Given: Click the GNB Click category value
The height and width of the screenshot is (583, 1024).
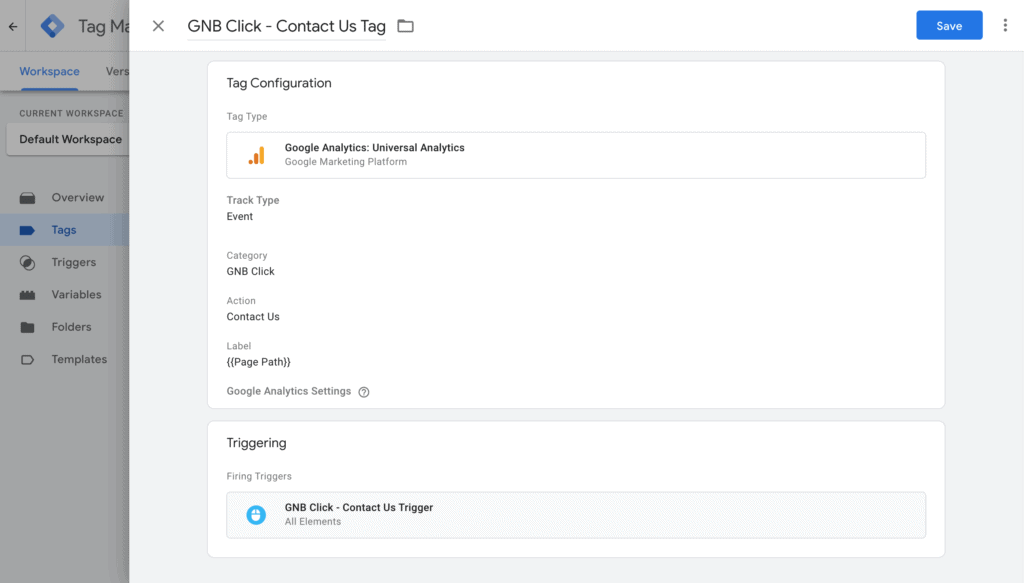Looking at the screenshot, I should (250, 272).
